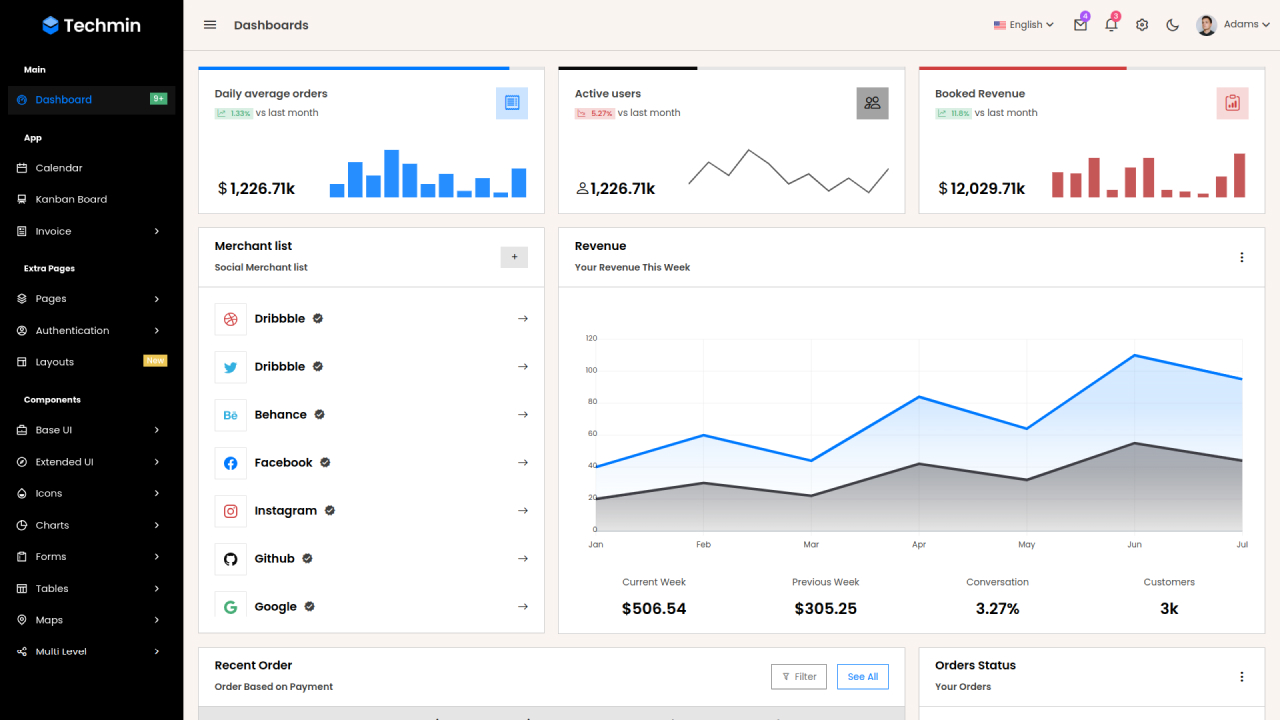
Task: Open Revenue card three-dot options menu
Action: pos(1242,257)
